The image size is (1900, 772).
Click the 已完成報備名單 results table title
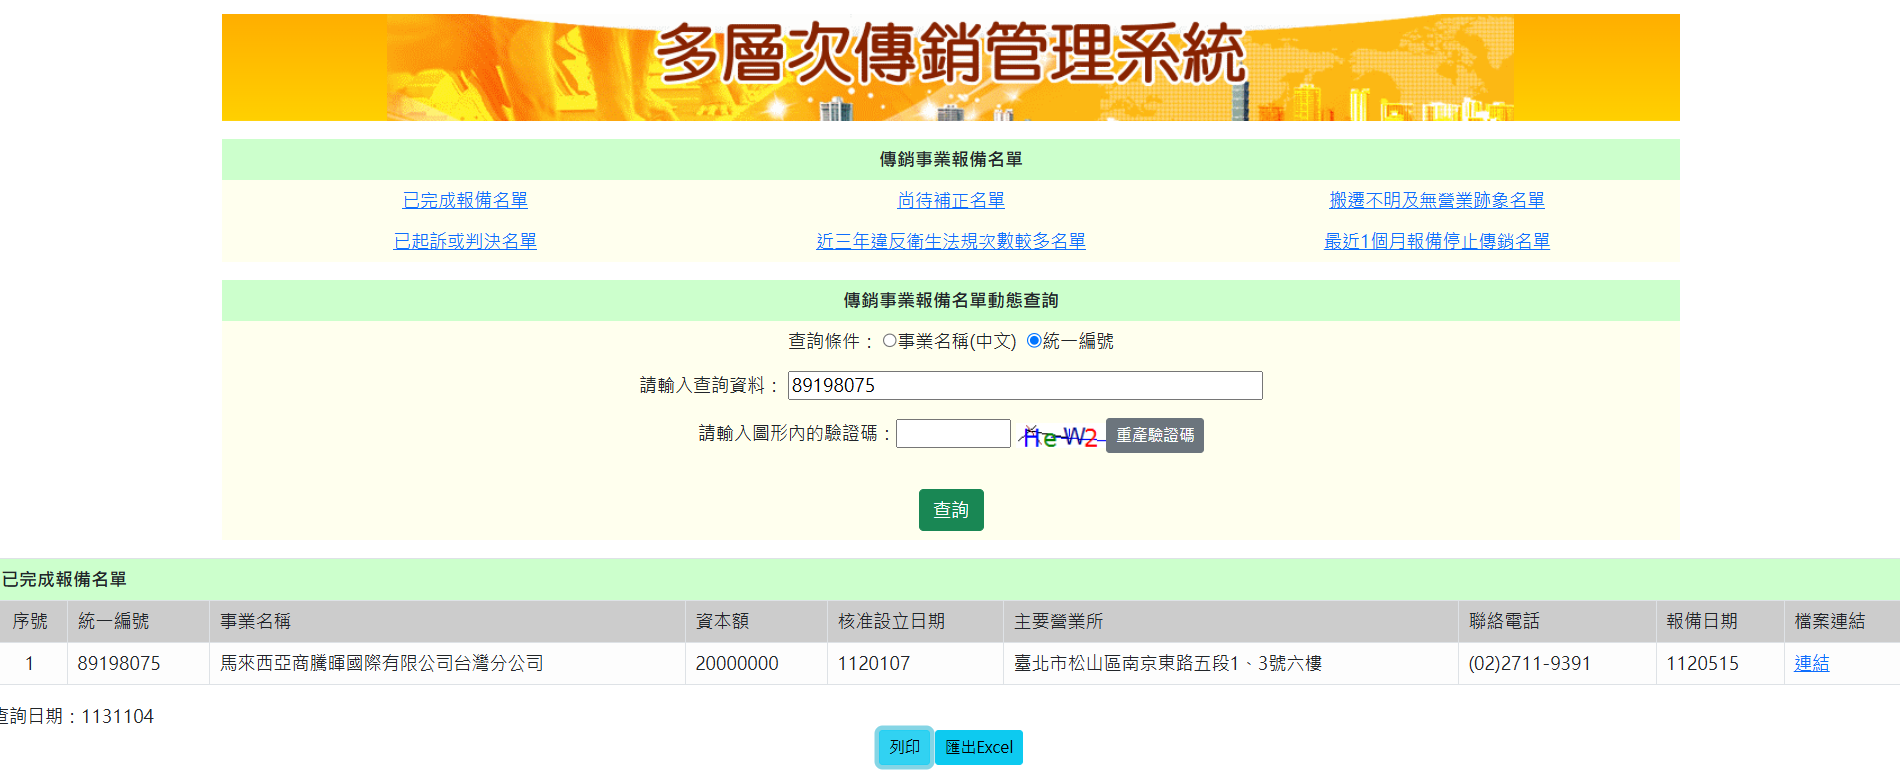(64, 579)
